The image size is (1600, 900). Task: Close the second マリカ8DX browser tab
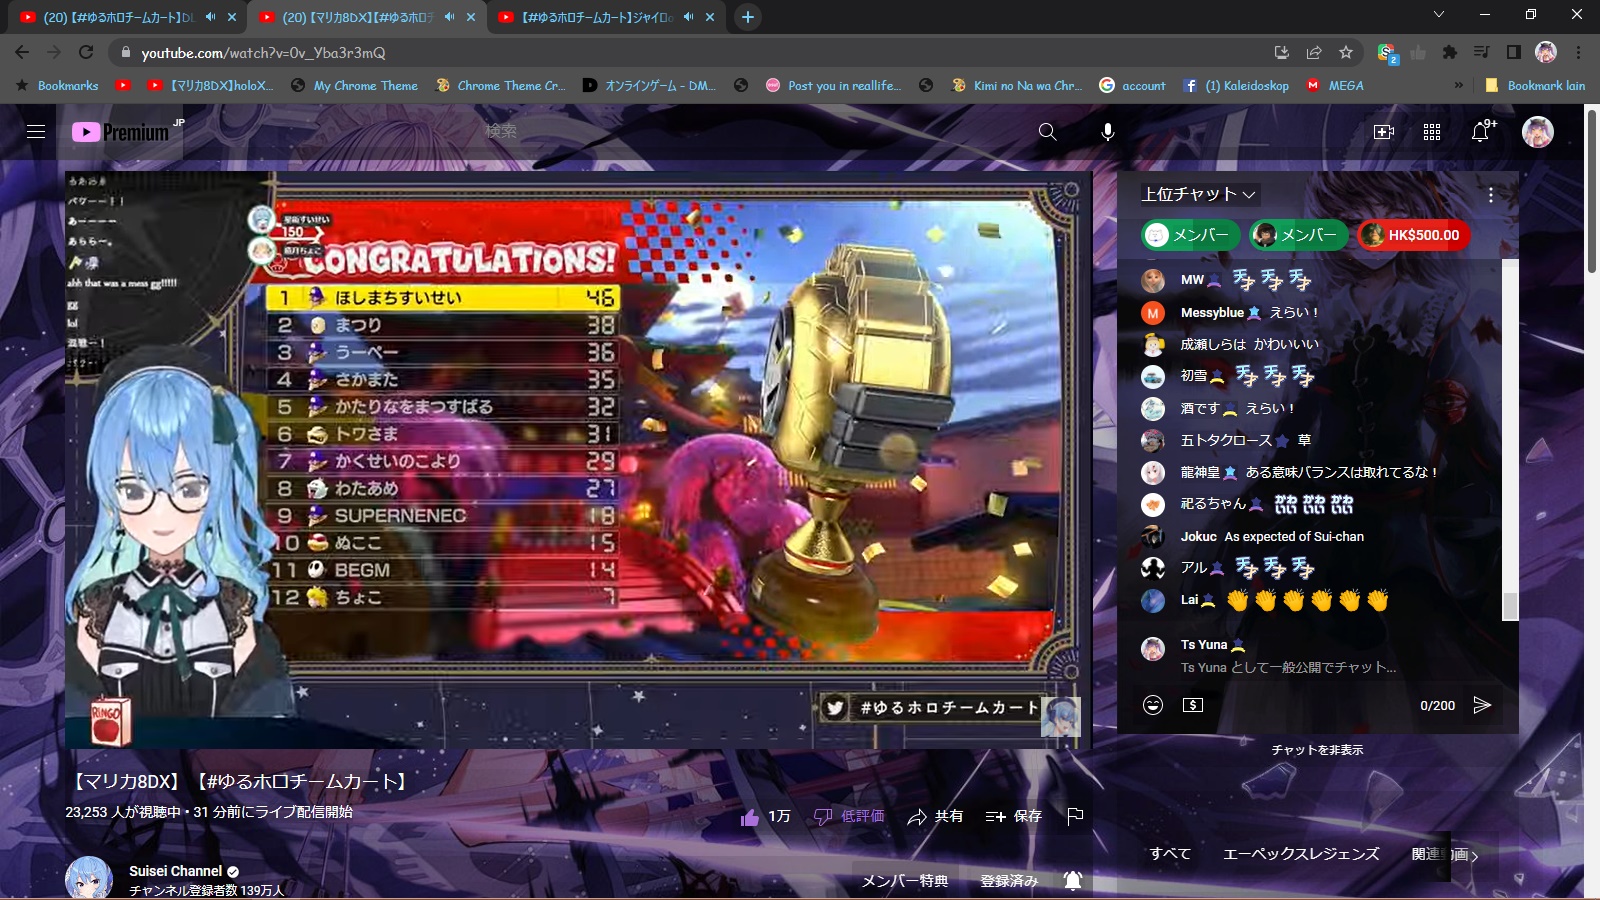pyautogui.click(x=471, y=17)
